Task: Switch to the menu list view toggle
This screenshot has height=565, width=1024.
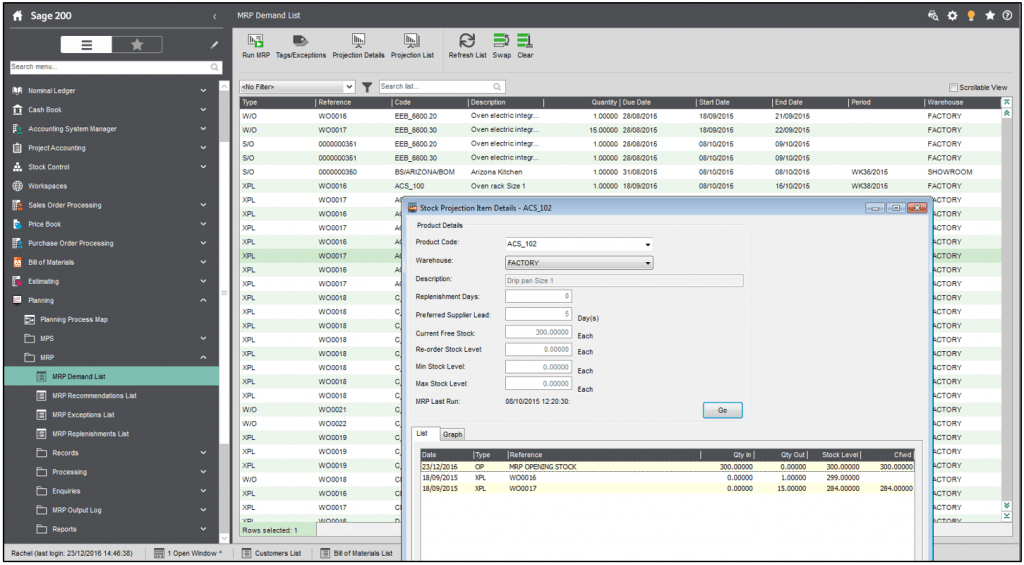Action: [x=86, y=44]
